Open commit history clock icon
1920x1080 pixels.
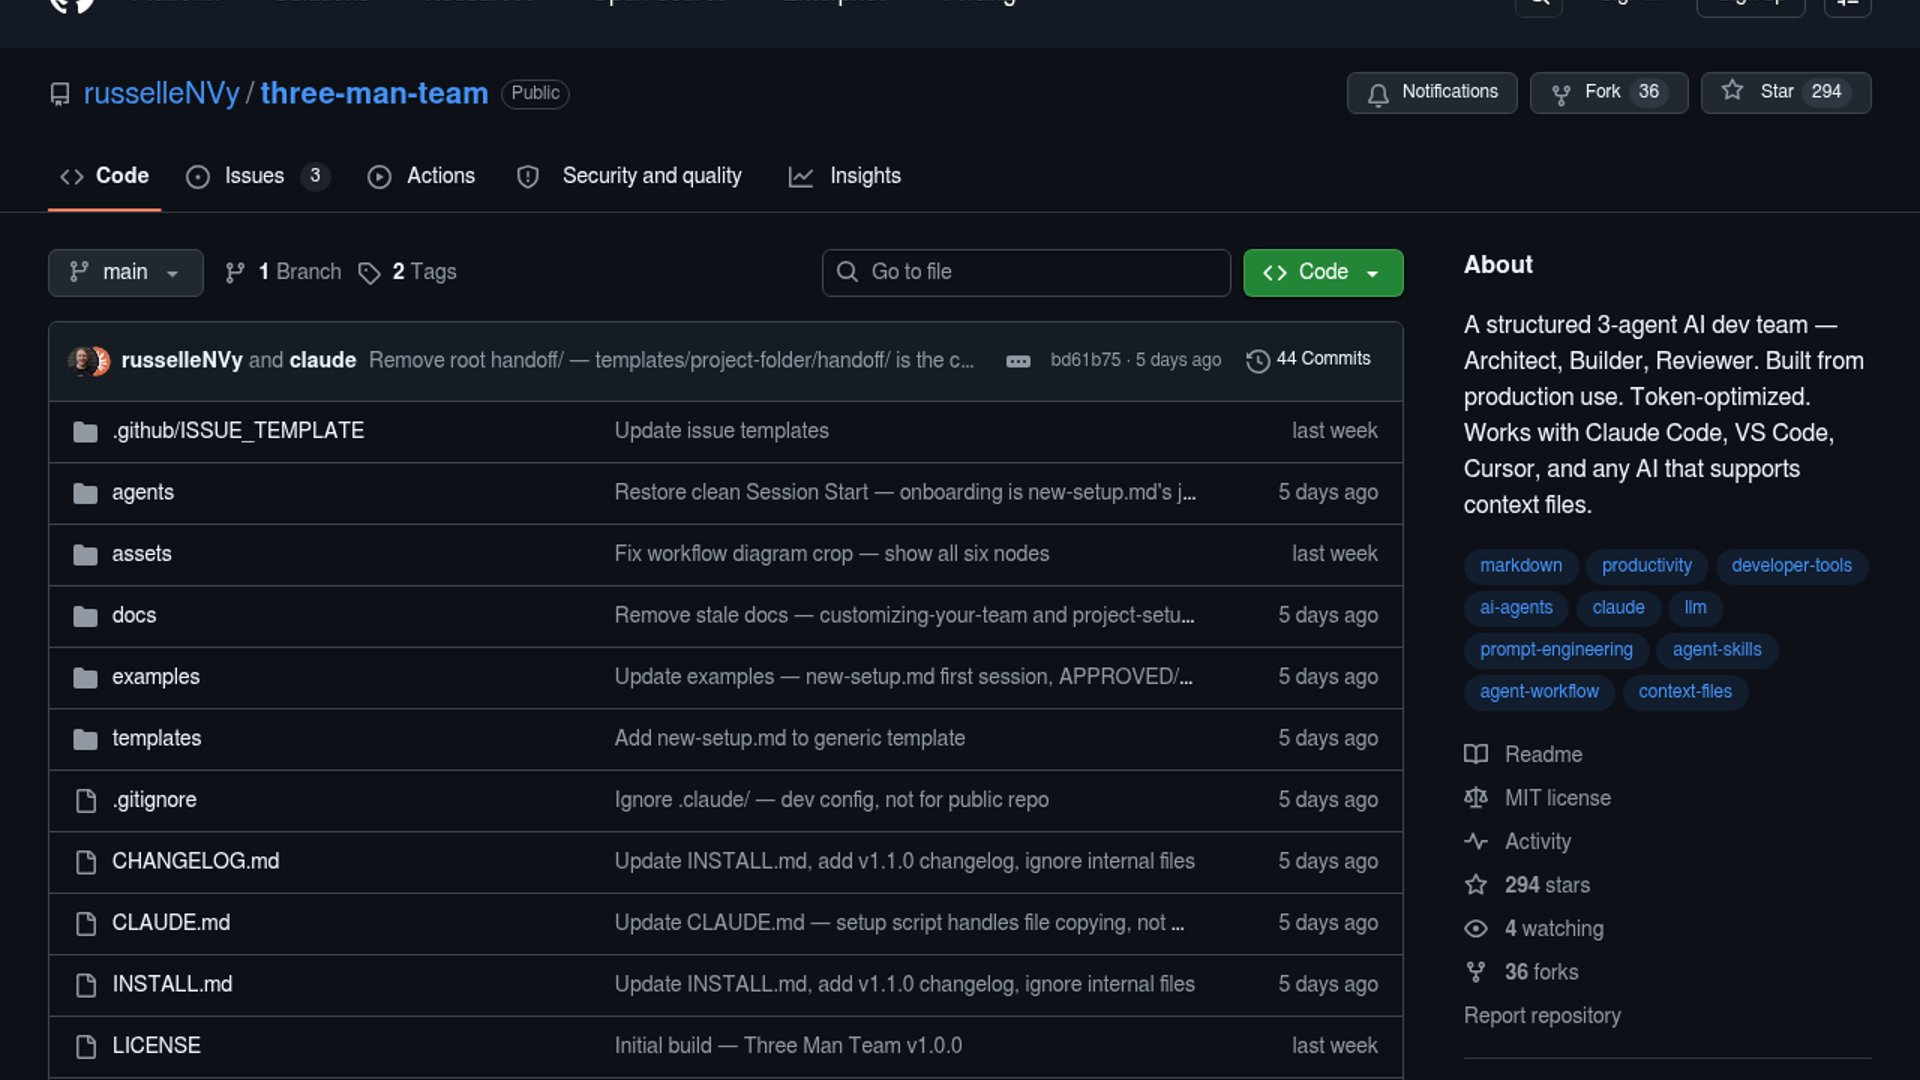tap(1257, 360)
